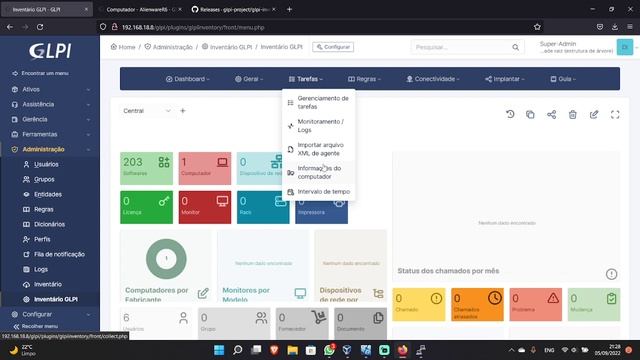640x360 pixels.
Task: Open Brave browser from taskbar
Action: (x=274, y=350)
